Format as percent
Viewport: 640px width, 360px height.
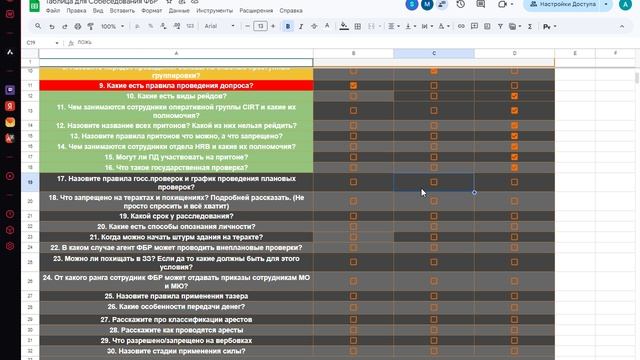[x=151, y=26]
